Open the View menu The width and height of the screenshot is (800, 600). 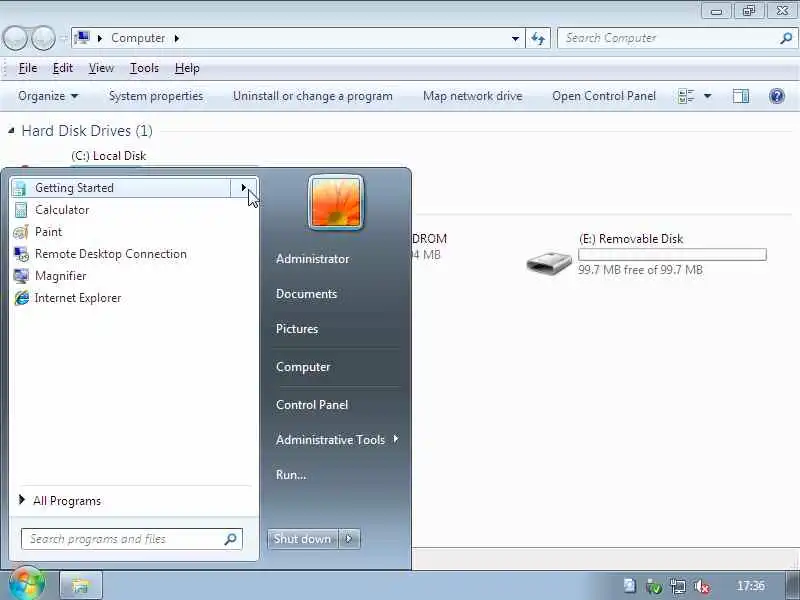point(101,68)
